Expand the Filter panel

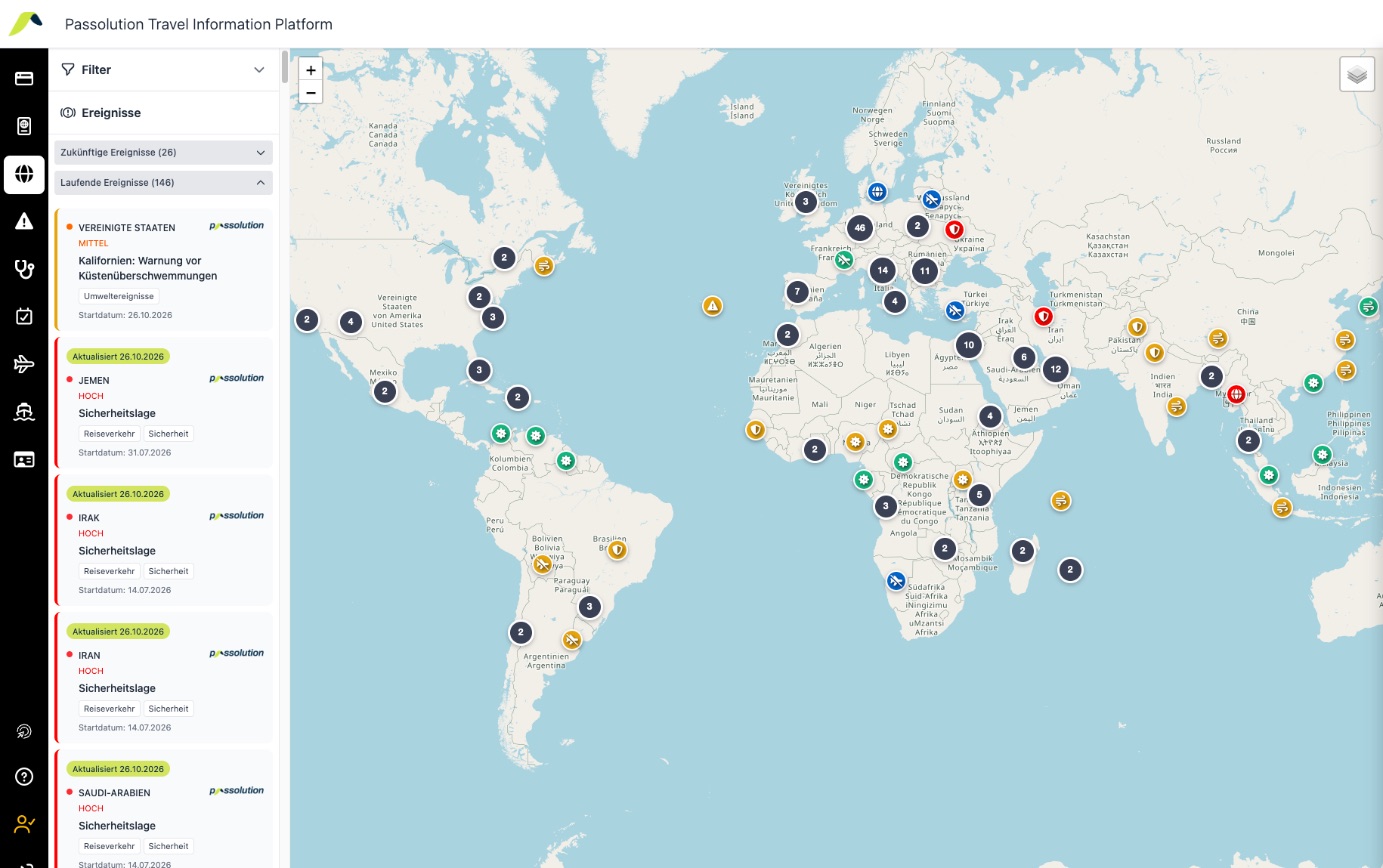164,70
